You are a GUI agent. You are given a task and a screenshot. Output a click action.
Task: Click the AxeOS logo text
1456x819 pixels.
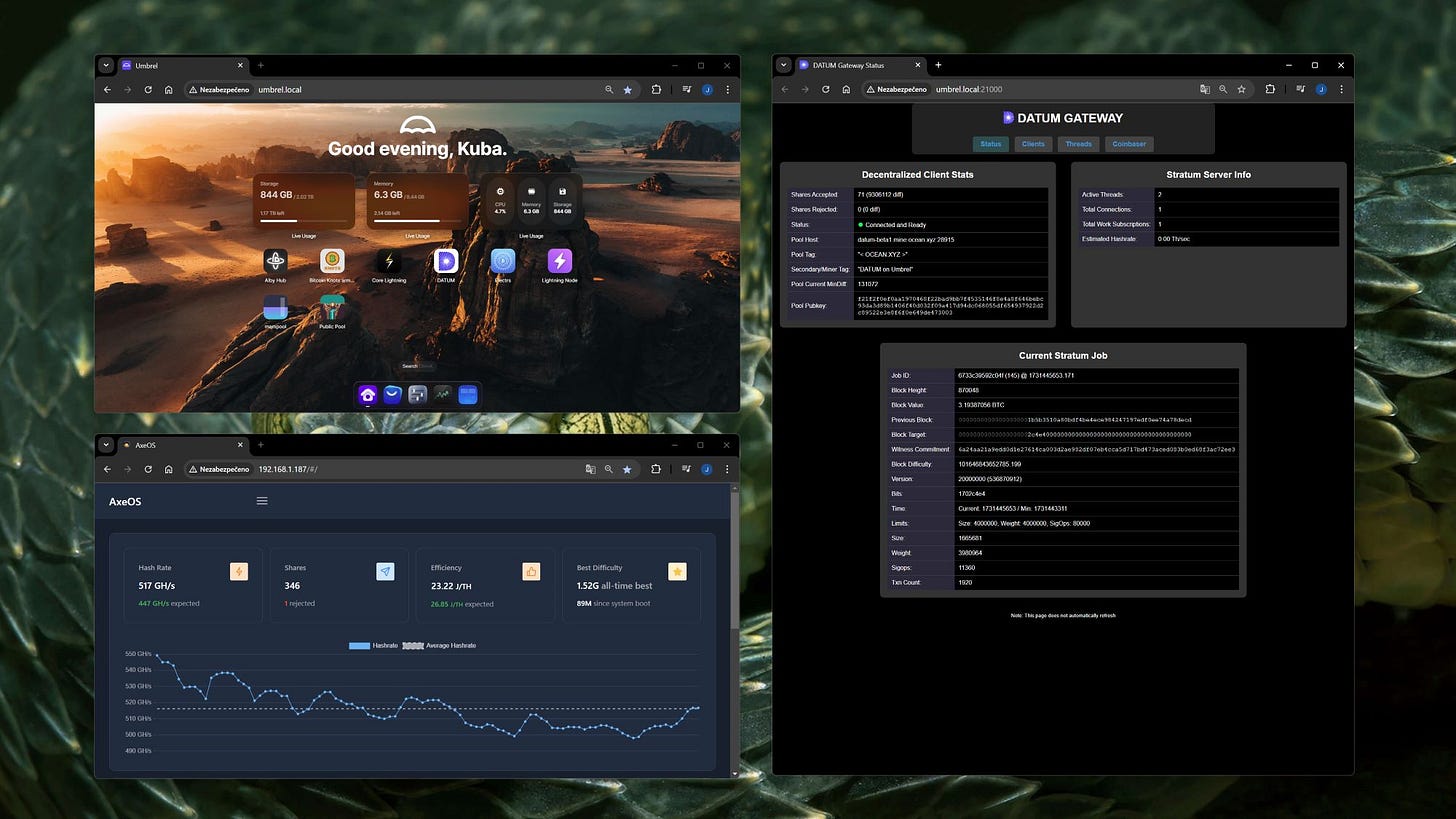125,501
